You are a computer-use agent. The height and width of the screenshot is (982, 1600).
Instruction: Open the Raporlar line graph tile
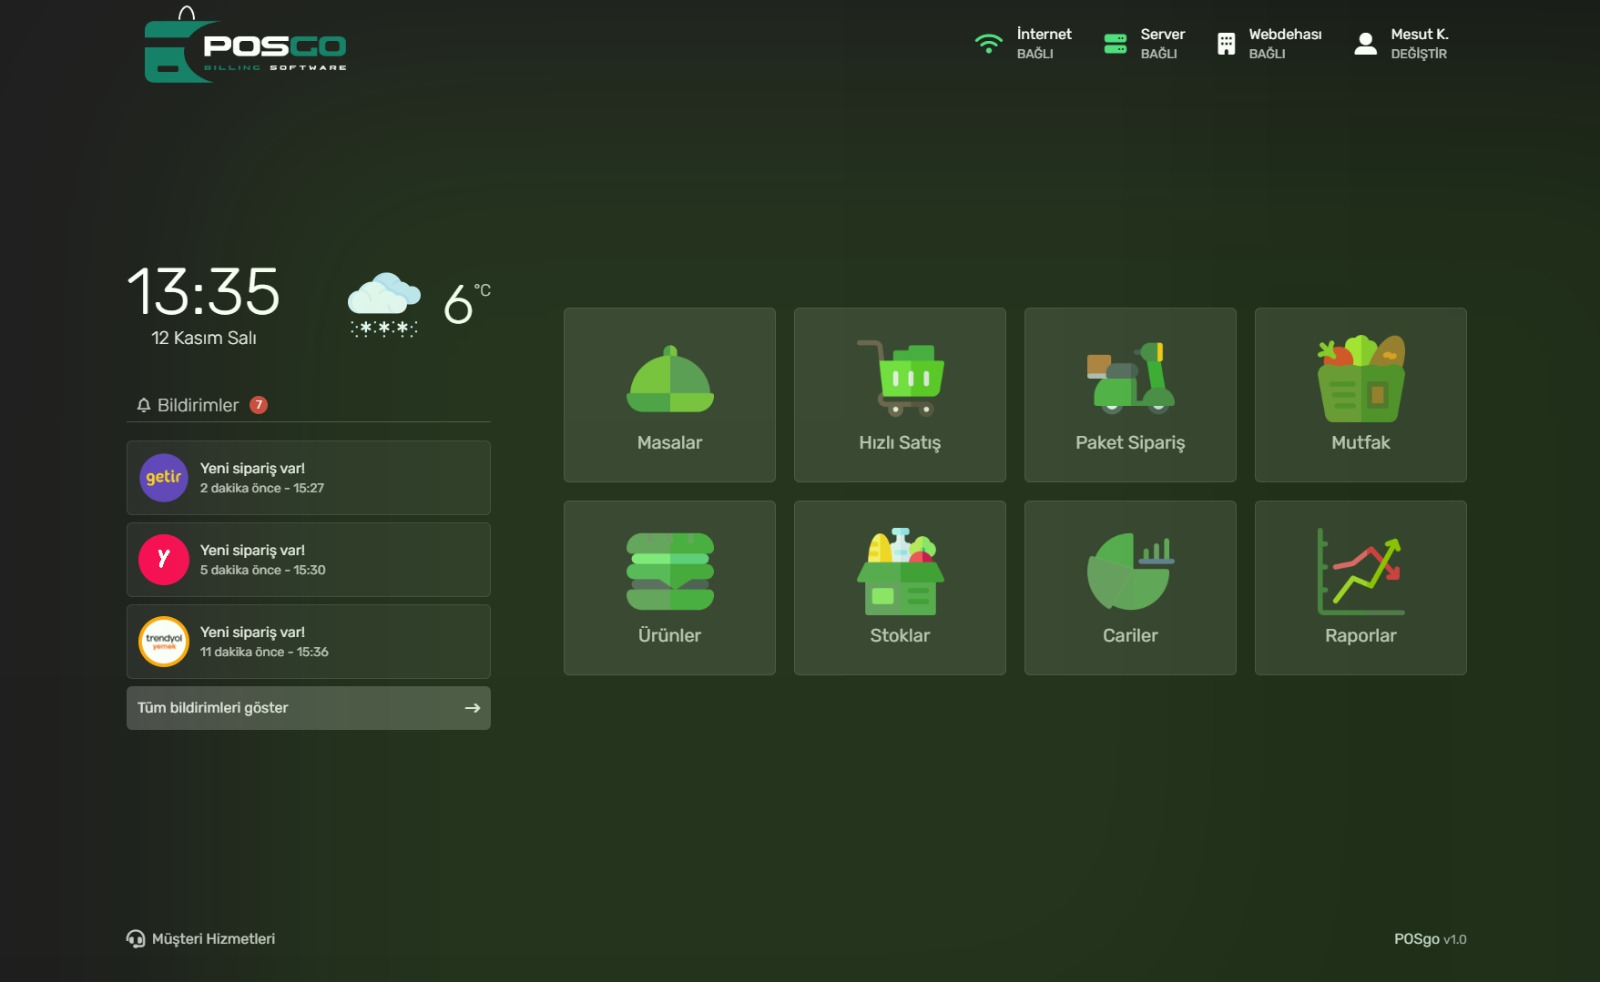tap(1360, 588)
